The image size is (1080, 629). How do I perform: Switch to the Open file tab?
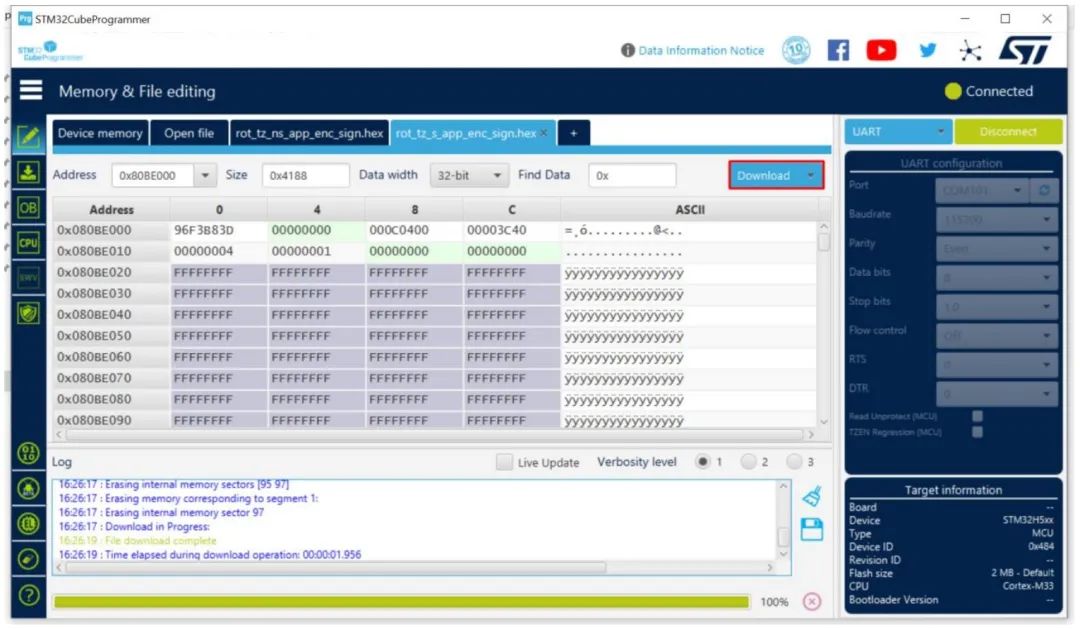tap(189, 133)
